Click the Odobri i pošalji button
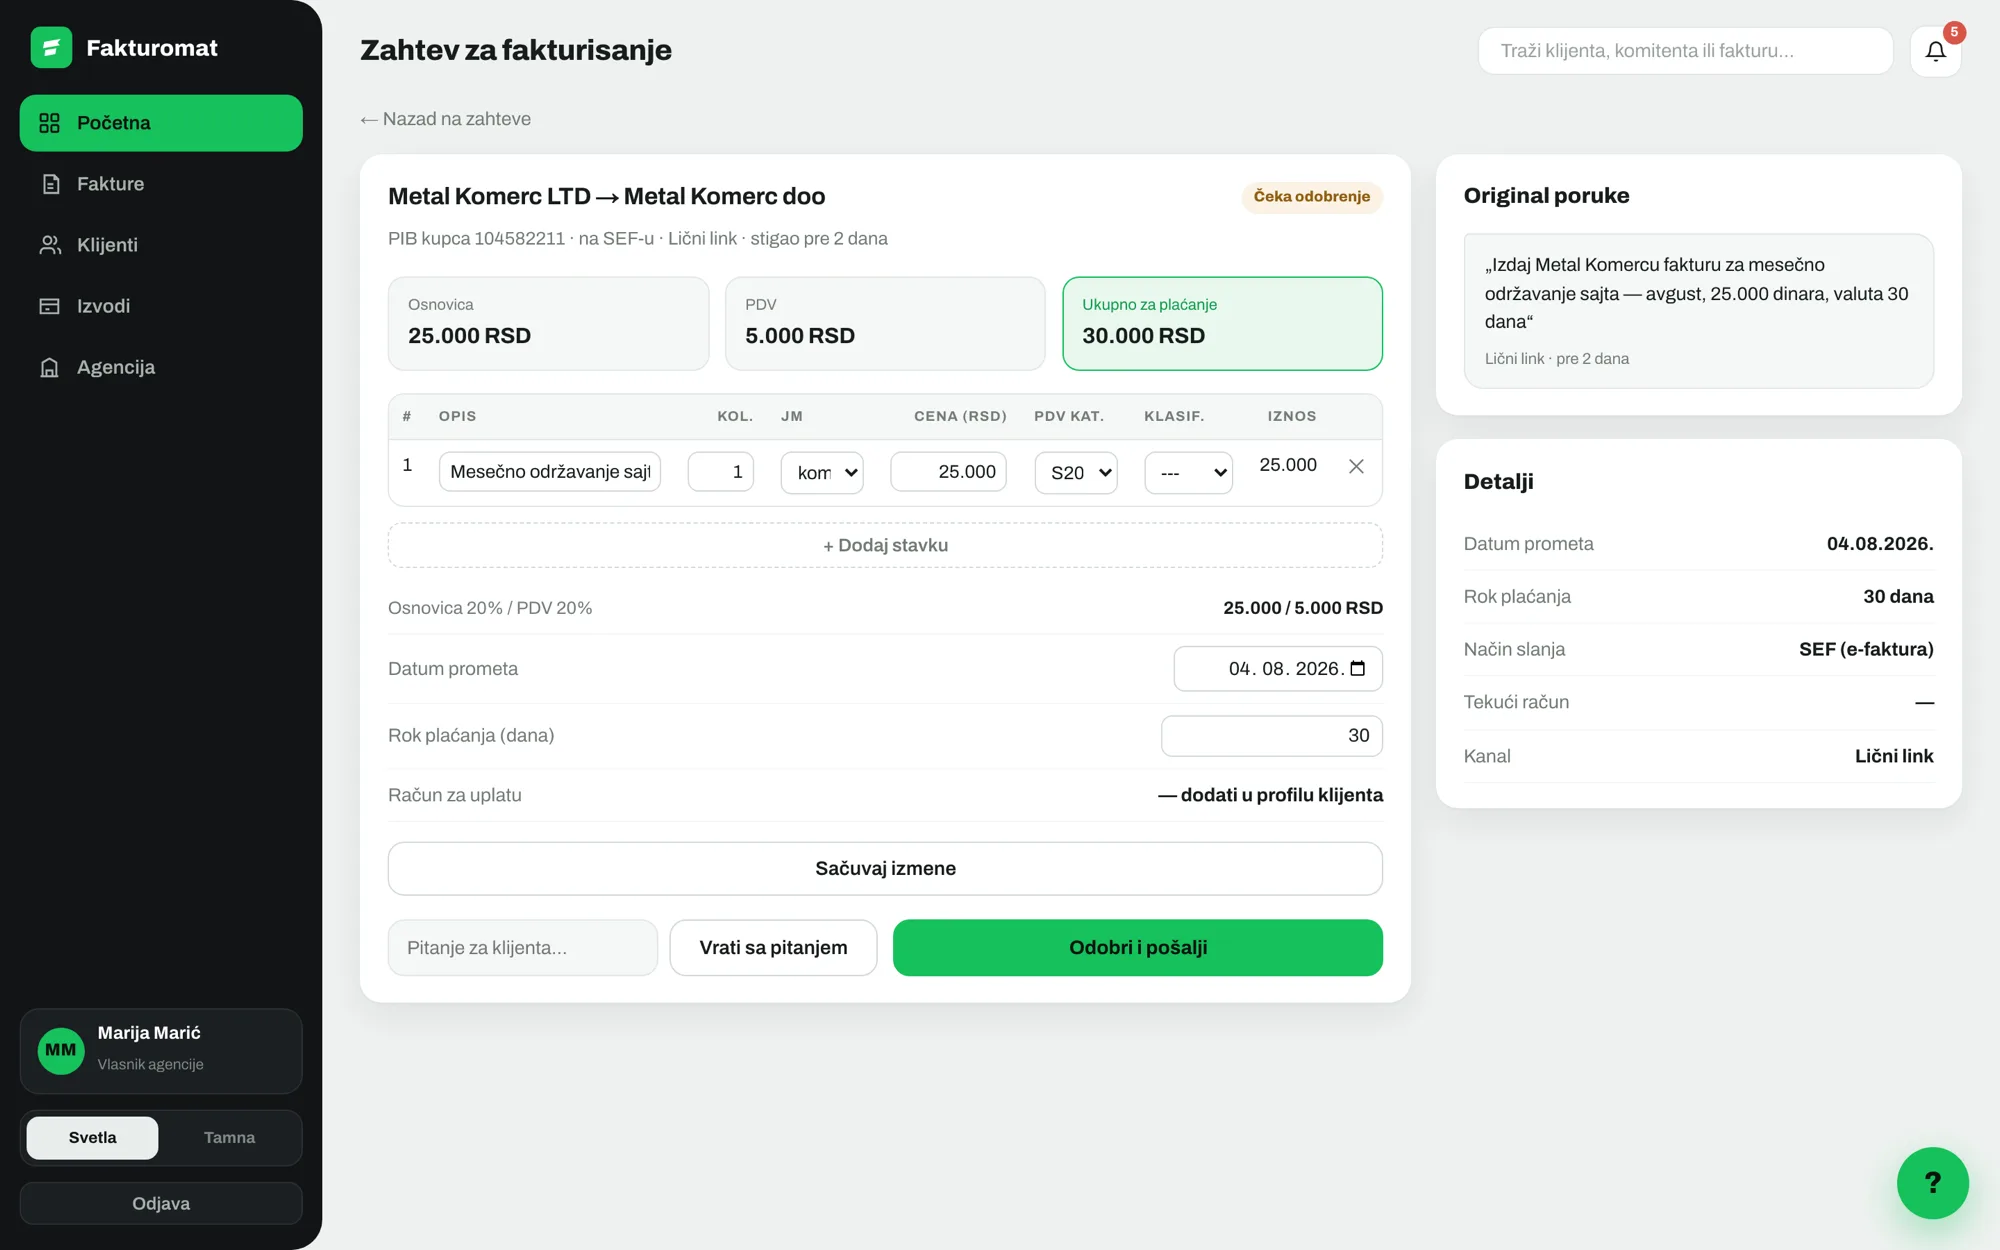Screen dimensions: 2000x1250 [x=1138, y=947]
